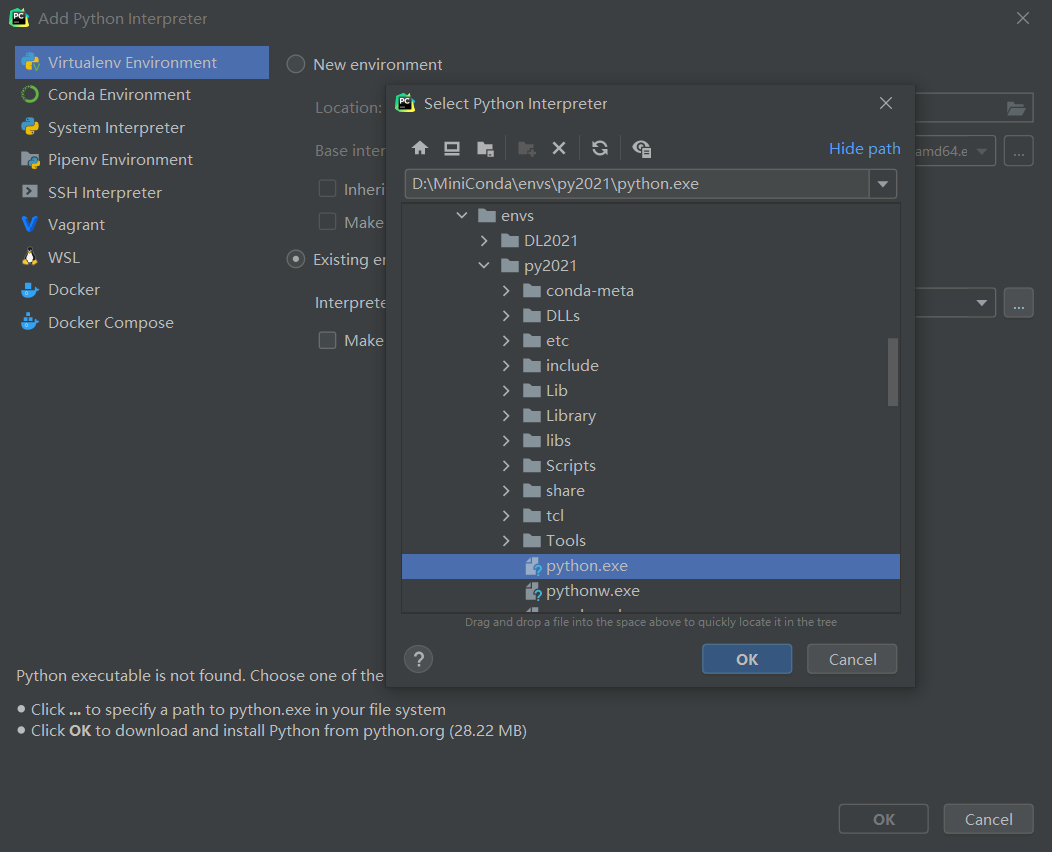Click browse button next to Interpreter field
Screen dimensions: 1052x852
1018,303
